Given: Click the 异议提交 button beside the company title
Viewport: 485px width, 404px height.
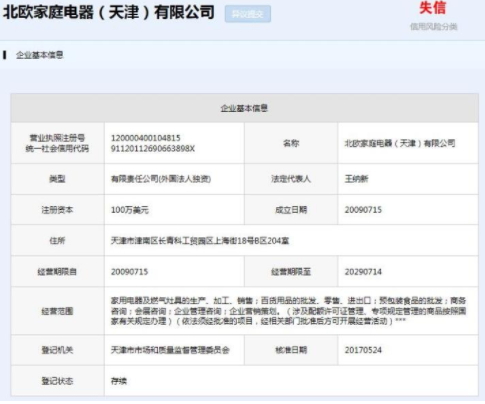Looking at the screenshot, I should (x=248, y=14).
